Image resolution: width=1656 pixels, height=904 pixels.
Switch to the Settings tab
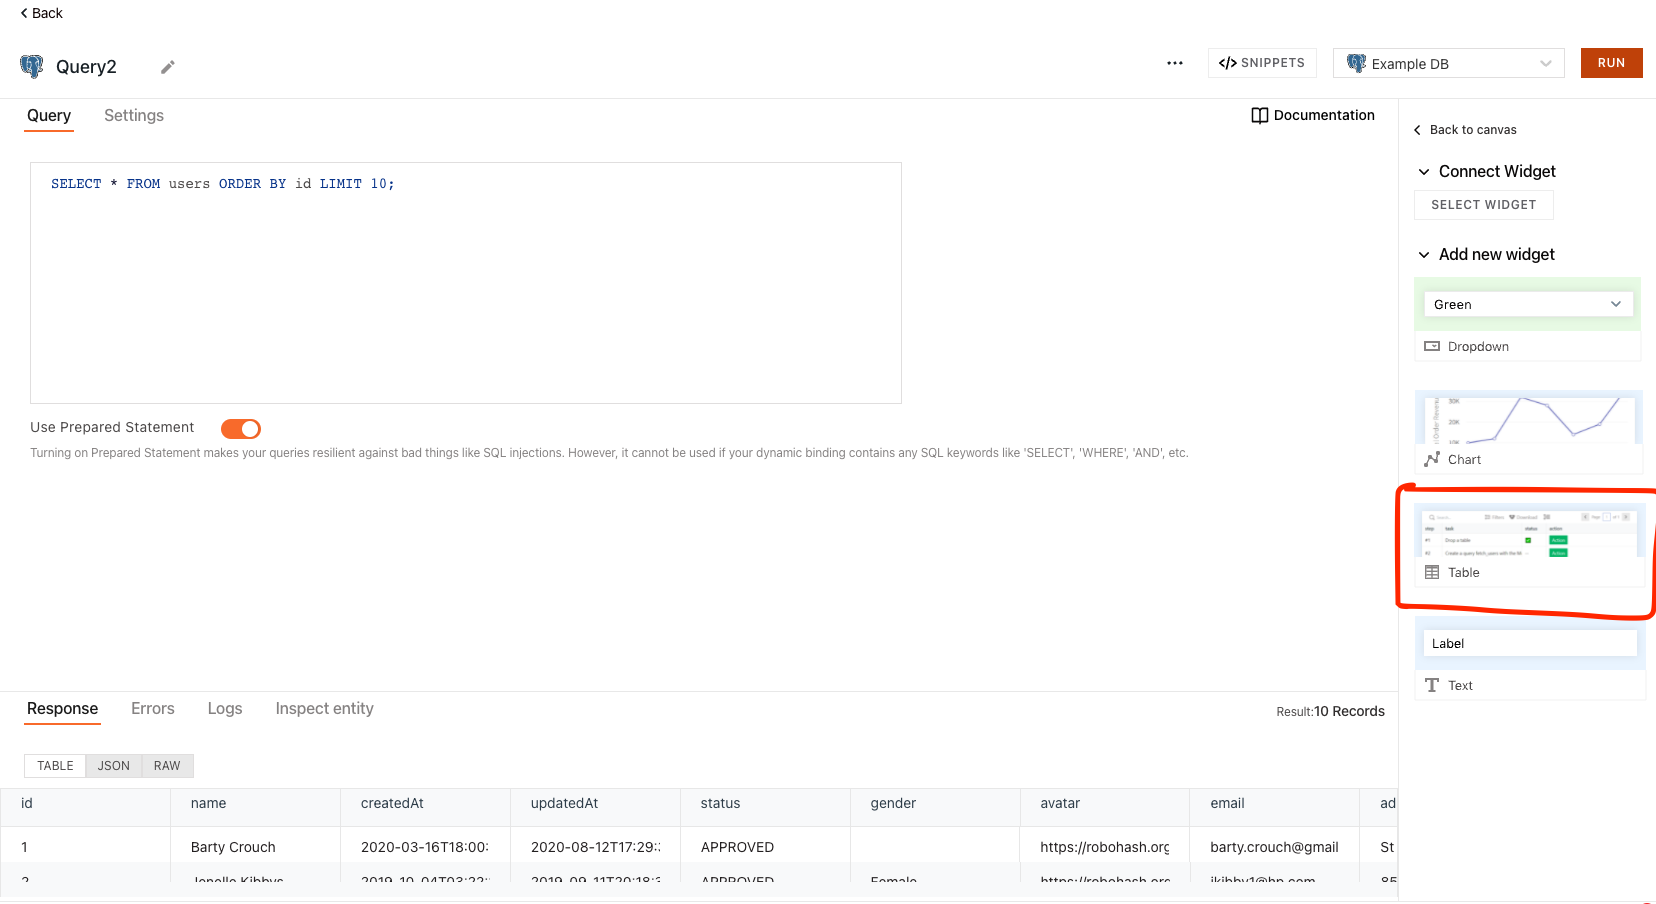tap(133, 115)
